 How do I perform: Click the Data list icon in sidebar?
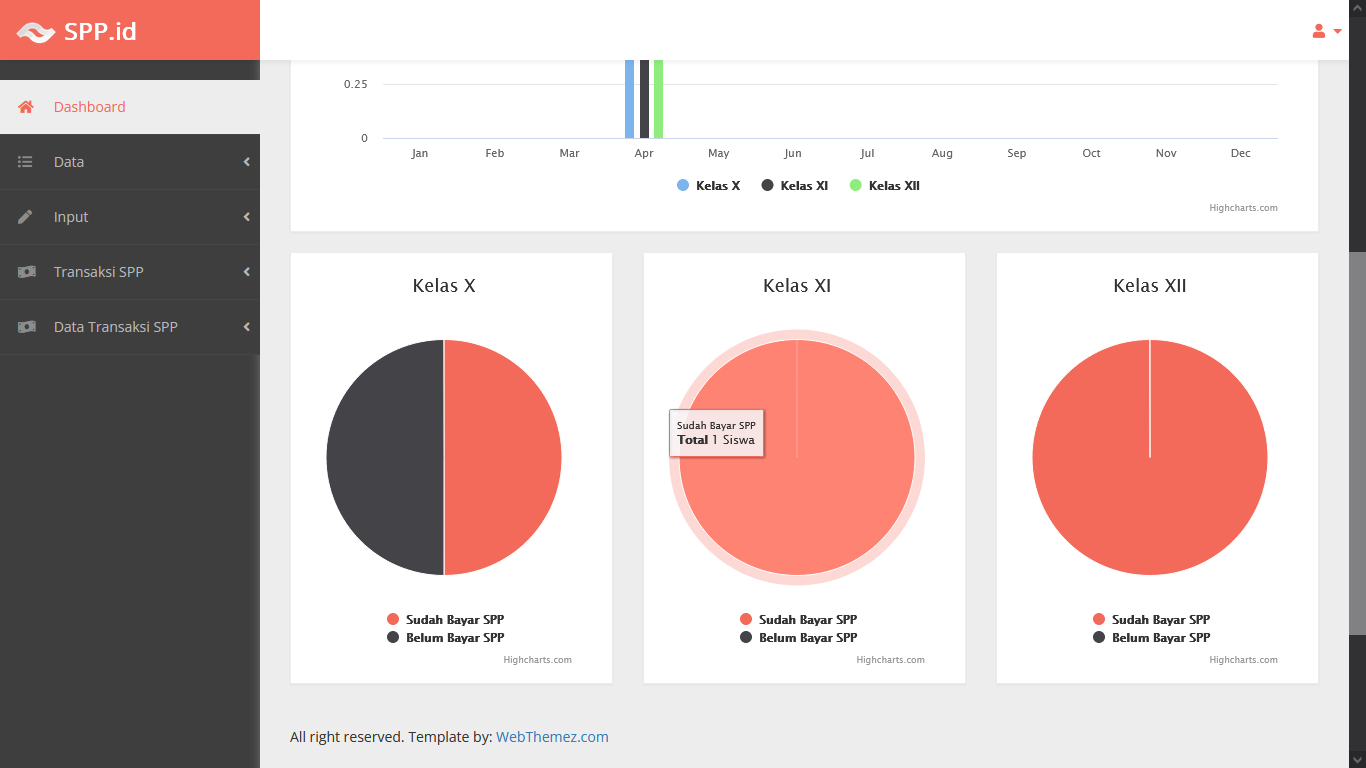pyautogui.click(x=26, y=162)
